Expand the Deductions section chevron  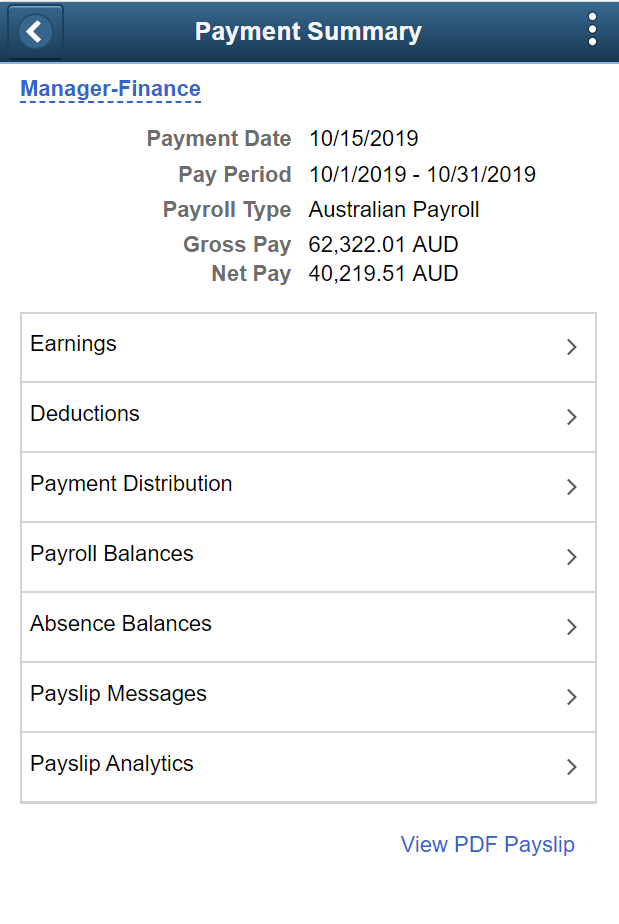tap(571, 417)
